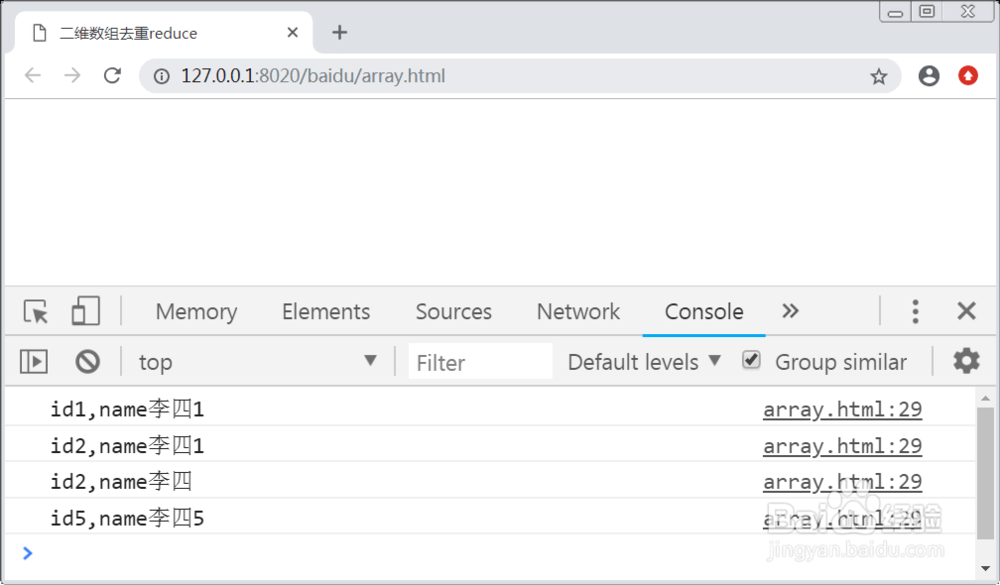Open the Chrome profile avatar icon

click(x=929, y=76)
